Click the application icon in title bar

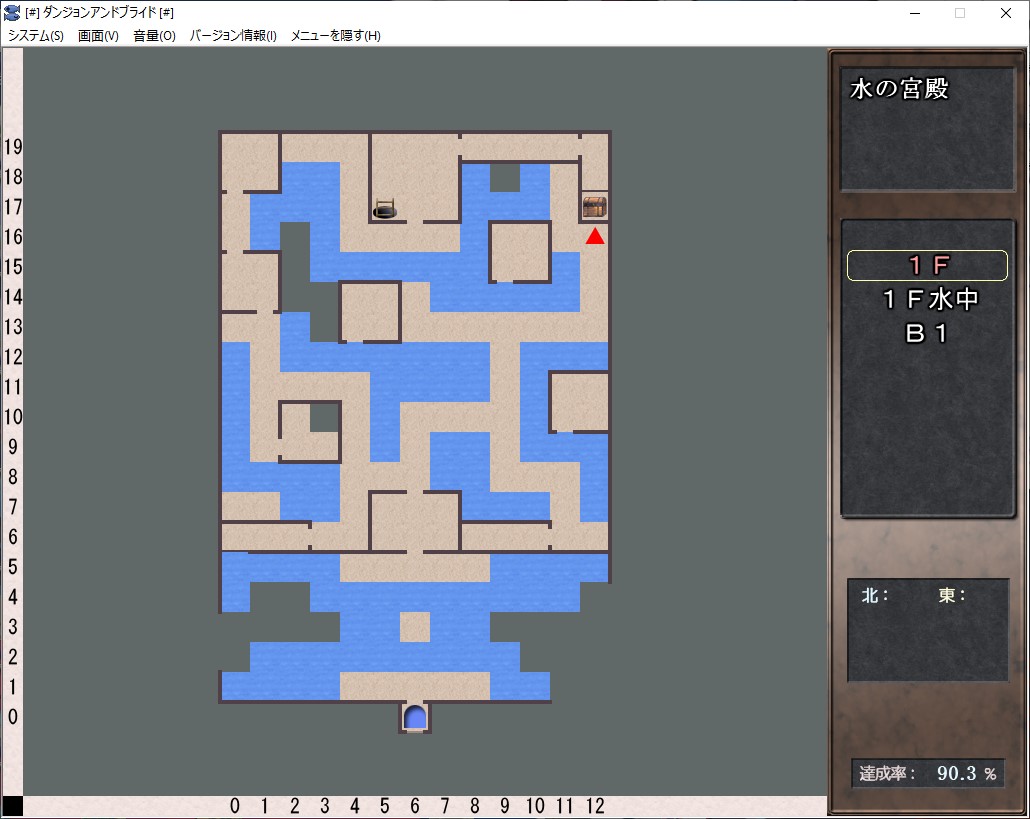[x=12, y=12]
